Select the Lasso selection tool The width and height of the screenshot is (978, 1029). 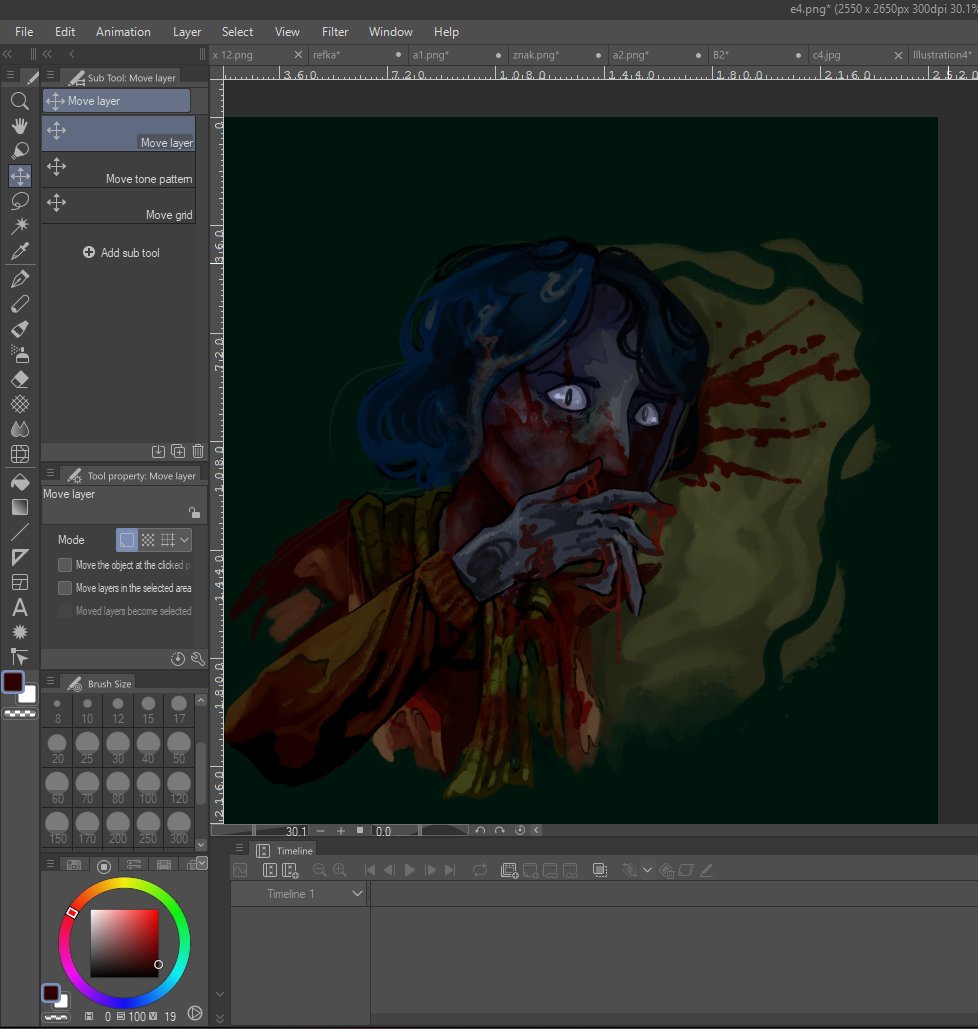[20, 201]
